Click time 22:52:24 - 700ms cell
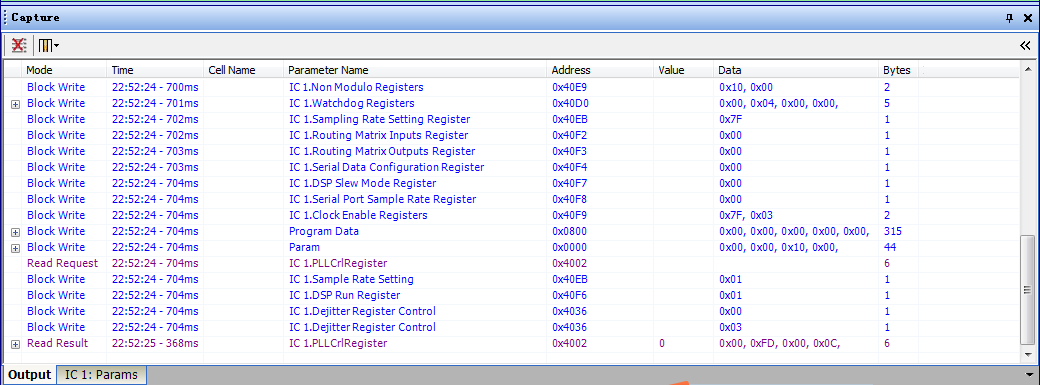Screen dimensions: 1040x385 pos(155,87)
